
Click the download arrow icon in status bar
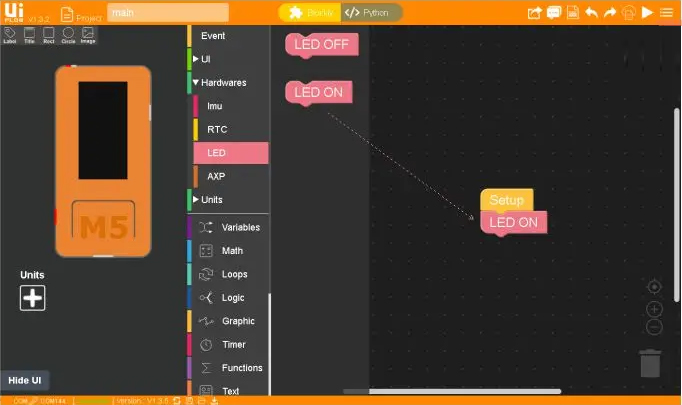[214, 401]
